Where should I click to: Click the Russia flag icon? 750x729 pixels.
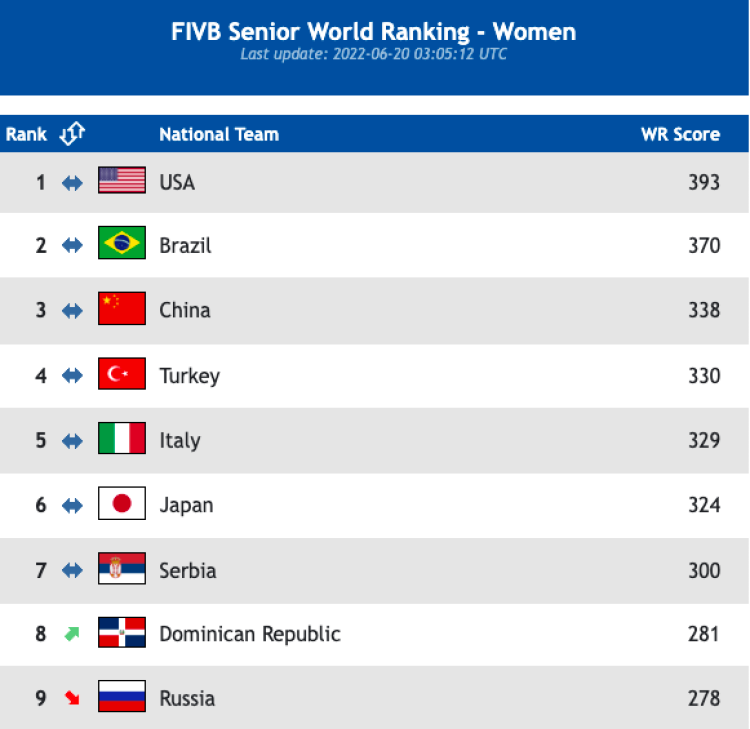click(x=122, y=696)
